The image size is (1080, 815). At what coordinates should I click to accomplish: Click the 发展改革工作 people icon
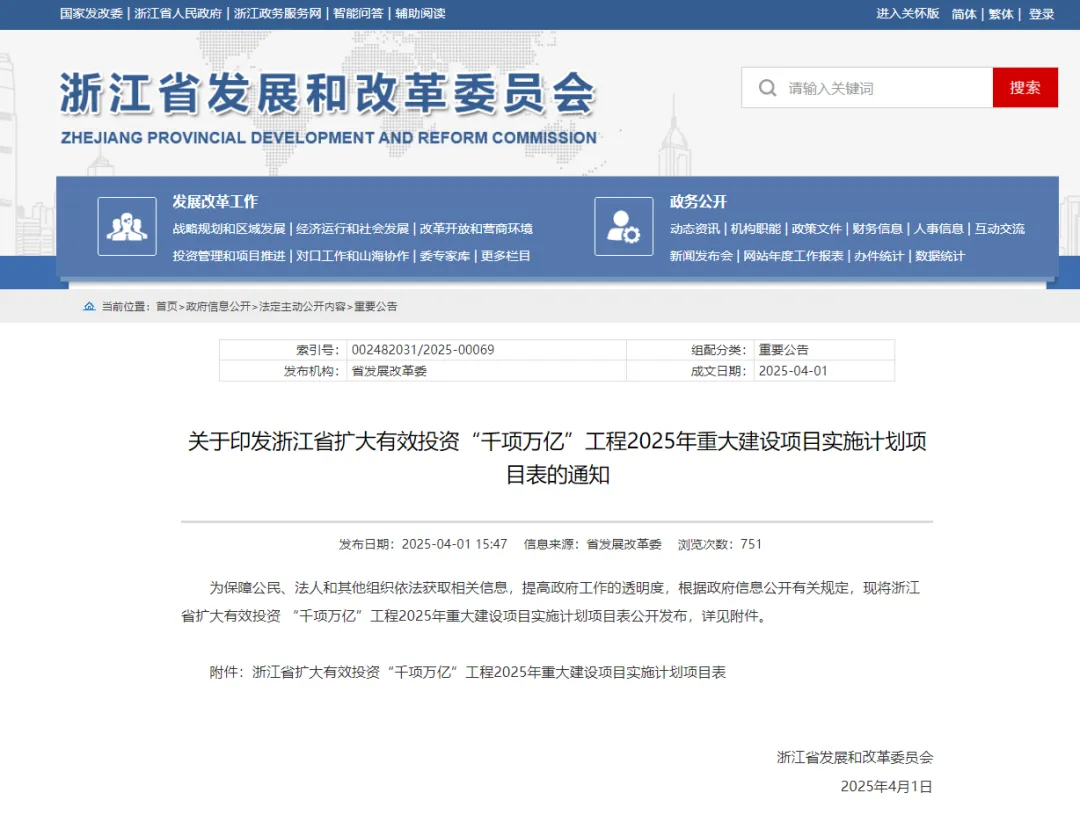[x=127, y=226]
